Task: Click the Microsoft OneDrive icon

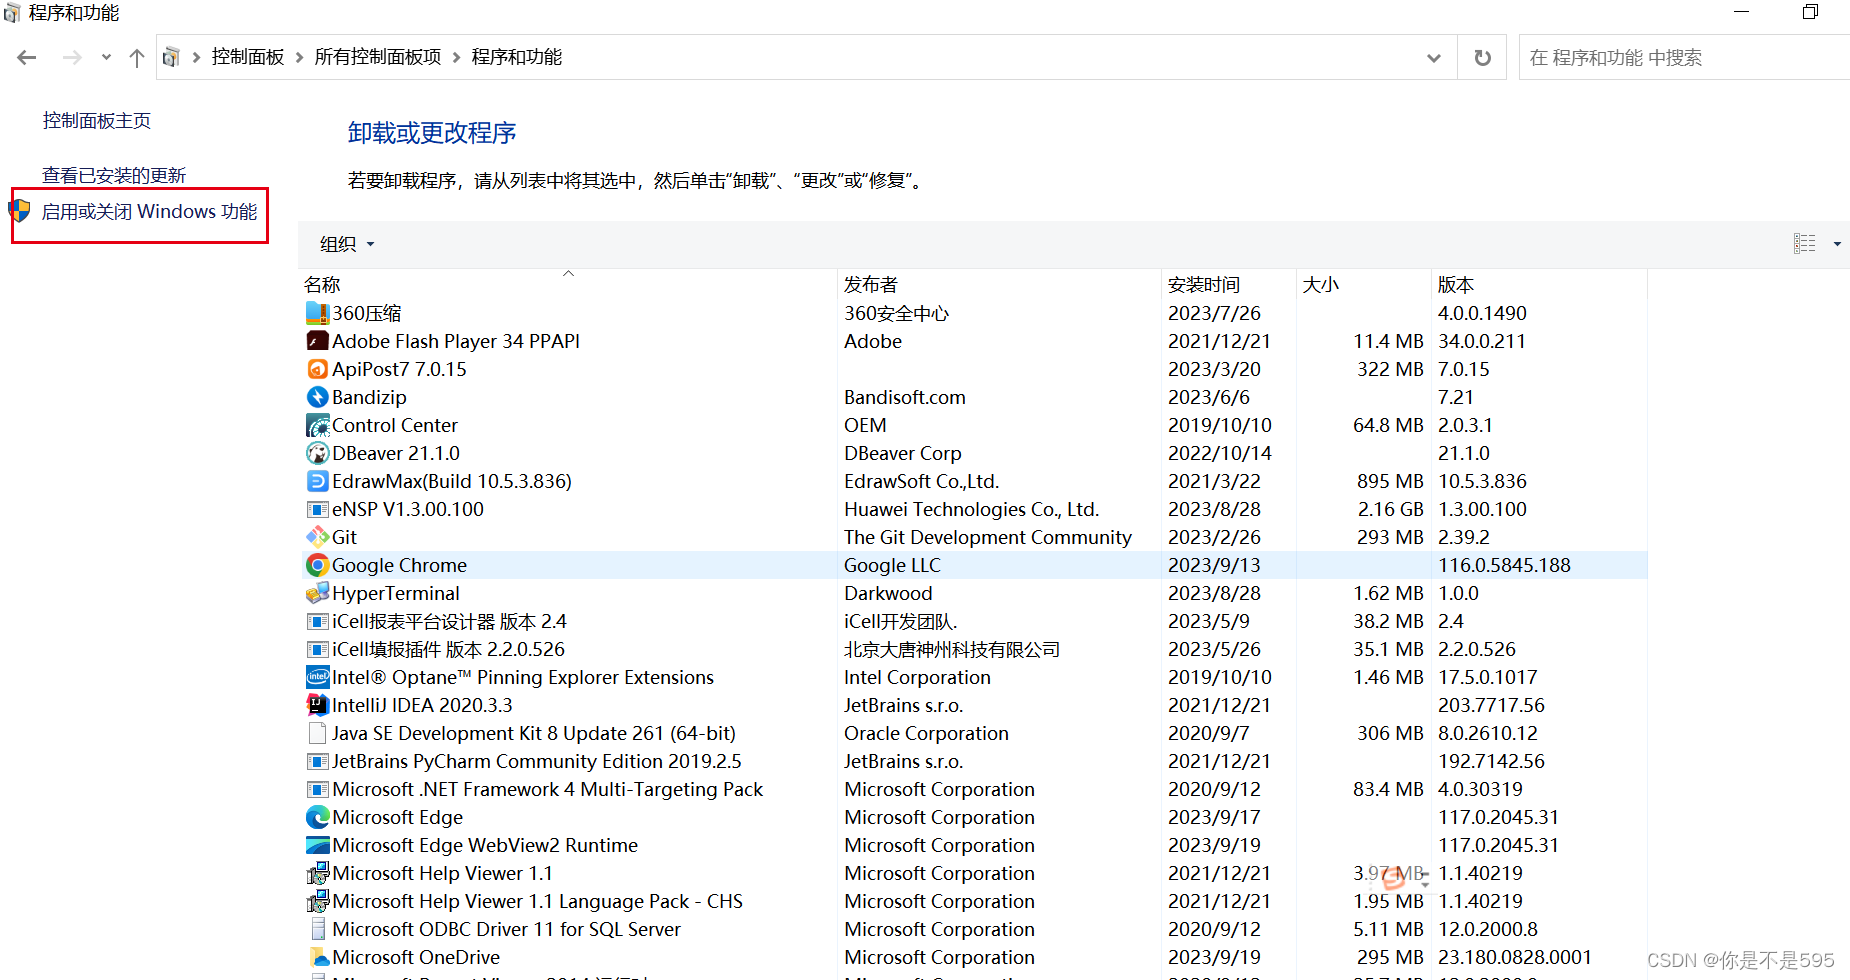Action: click(317, 957)
